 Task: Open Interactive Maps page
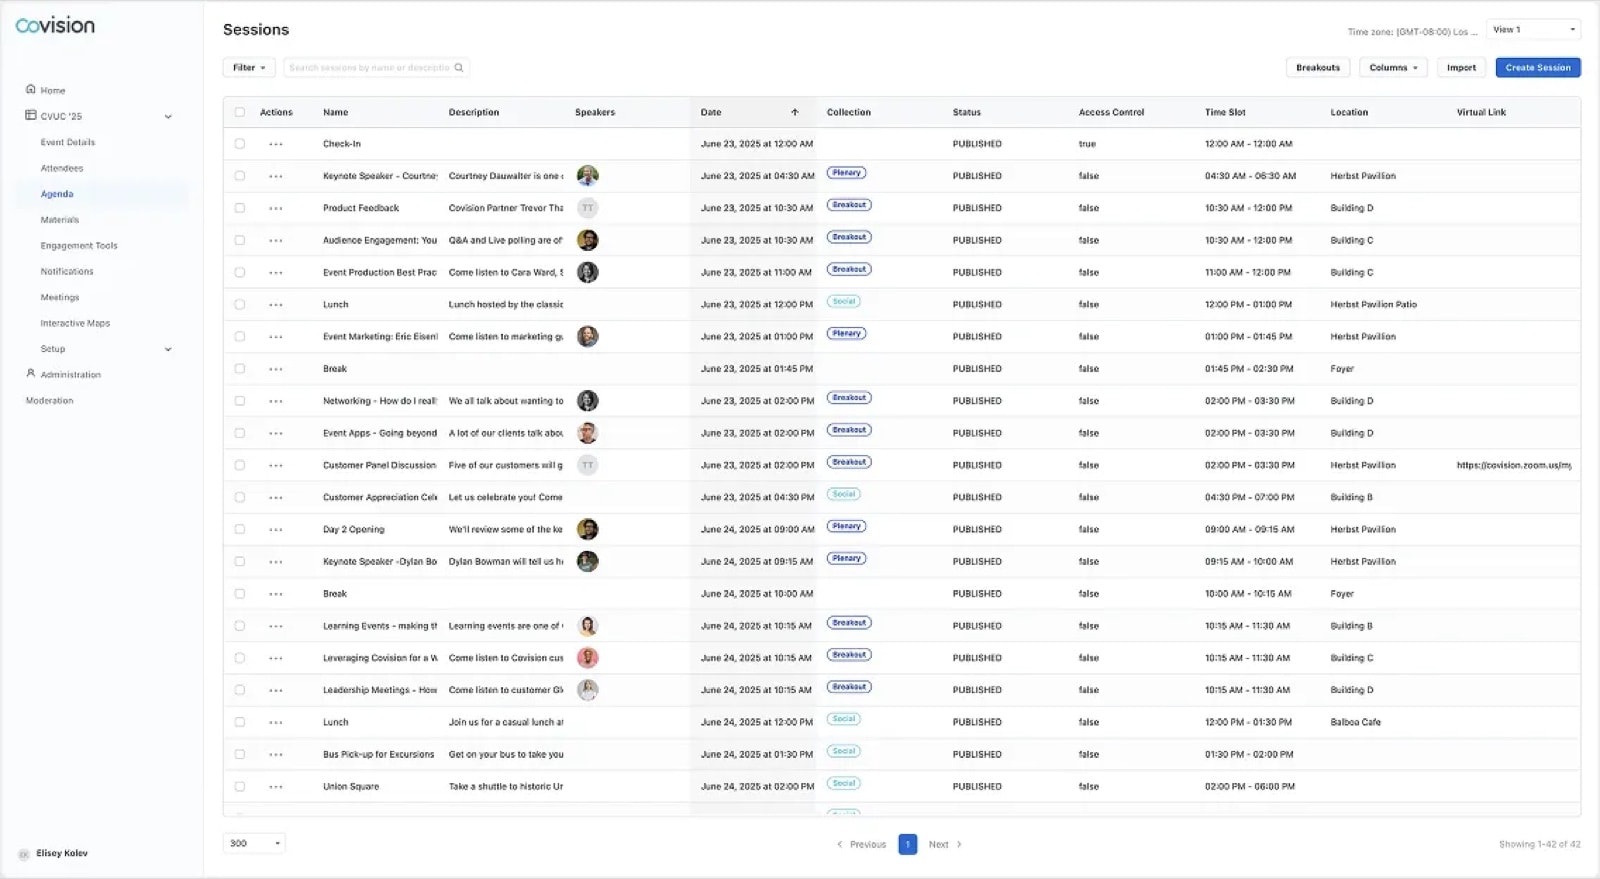75,323
